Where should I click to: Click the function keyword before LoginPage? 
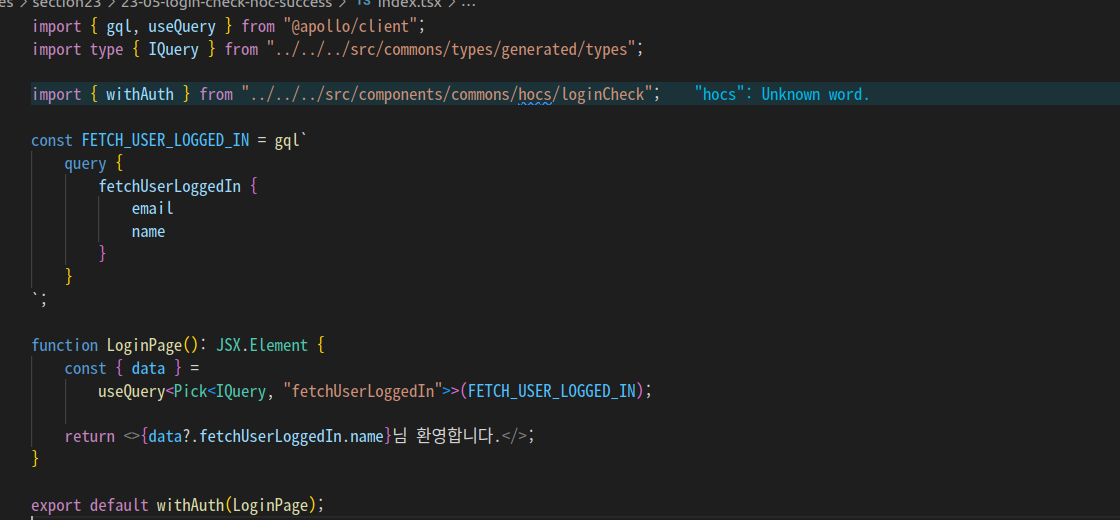pyautogui.click(x=64, y=346)
